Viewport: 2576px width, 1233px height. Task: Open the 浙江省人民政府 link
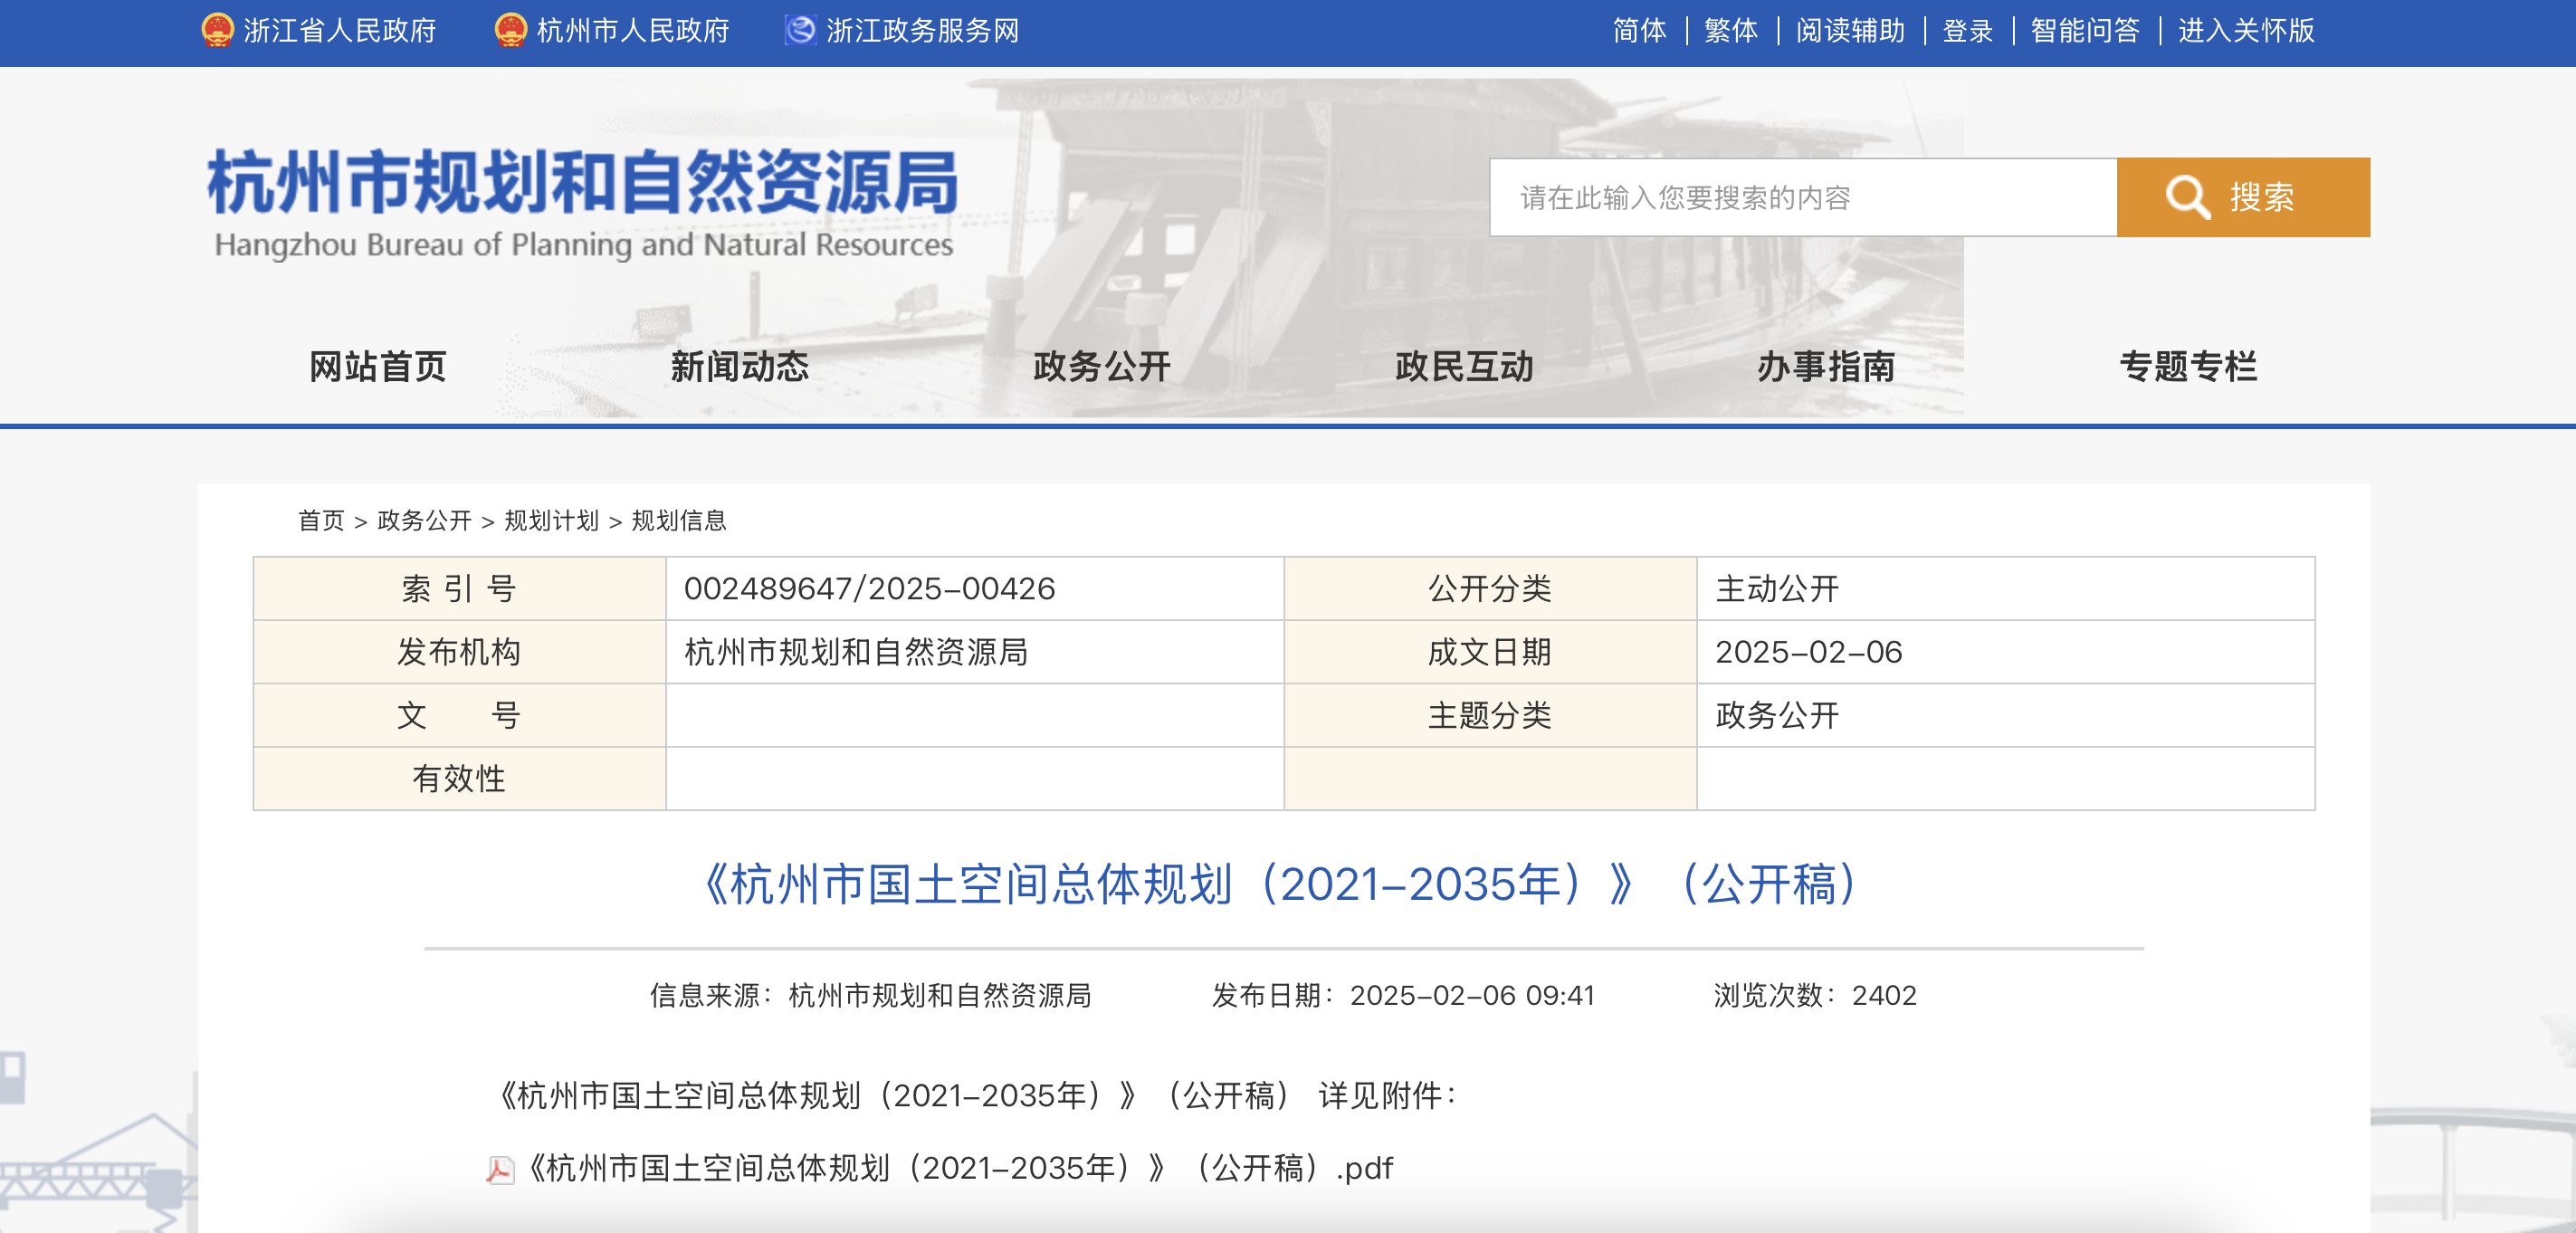point(340,31)
